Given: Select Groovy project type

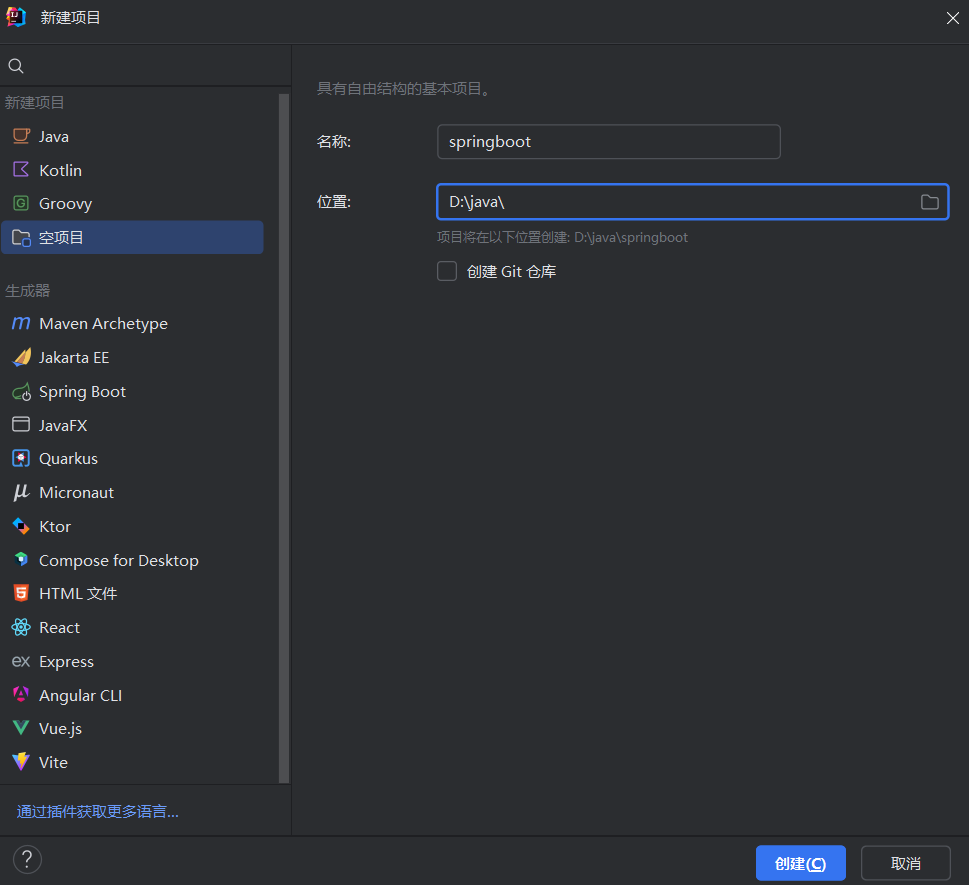Looking at the screenshot, I should 132,203.
